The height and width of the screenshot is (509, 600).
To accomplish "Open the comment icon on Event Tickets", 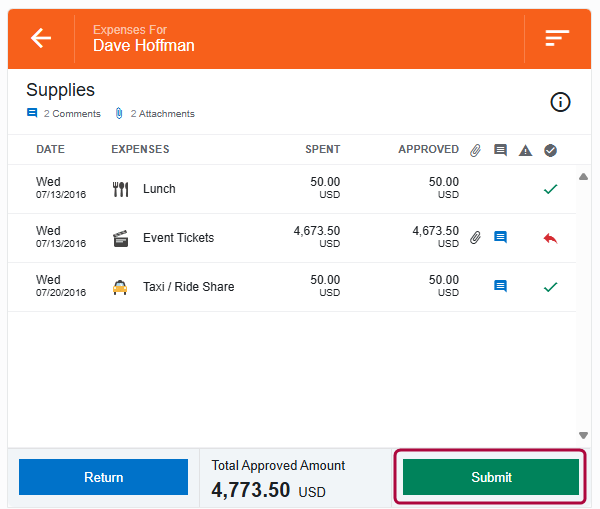I will pyautogui.click(x=501, y=238).
